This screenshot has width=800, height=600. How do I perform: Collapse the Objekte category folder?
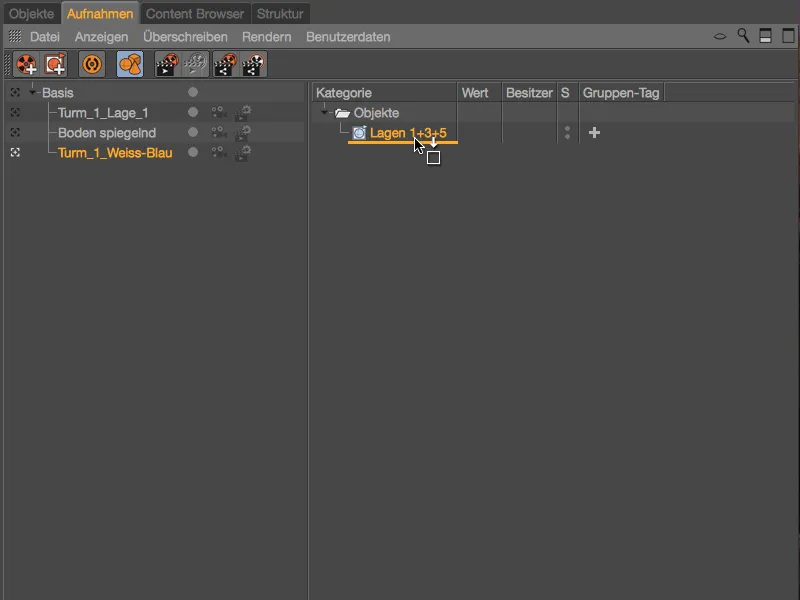[x=324, y=112]
